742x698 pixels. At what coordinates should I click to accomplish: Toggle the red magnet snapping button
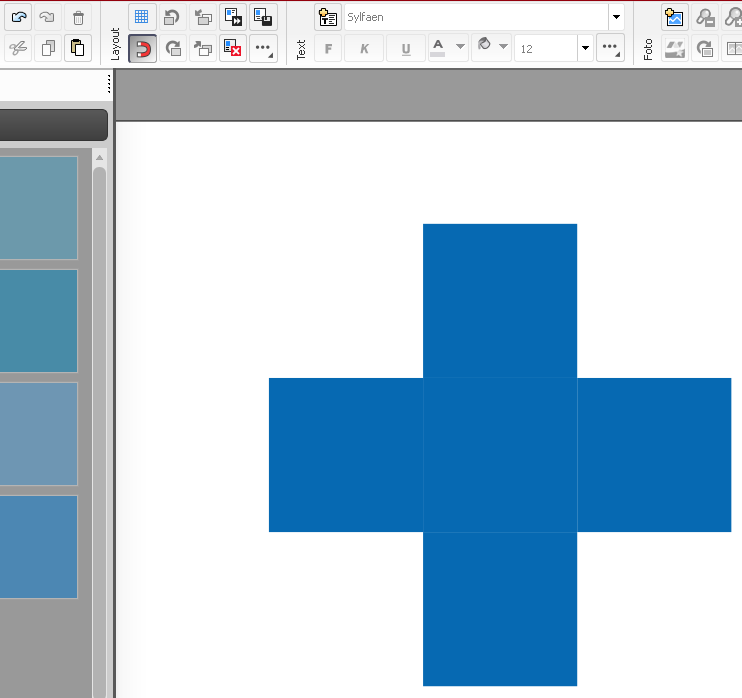(142, 48)
